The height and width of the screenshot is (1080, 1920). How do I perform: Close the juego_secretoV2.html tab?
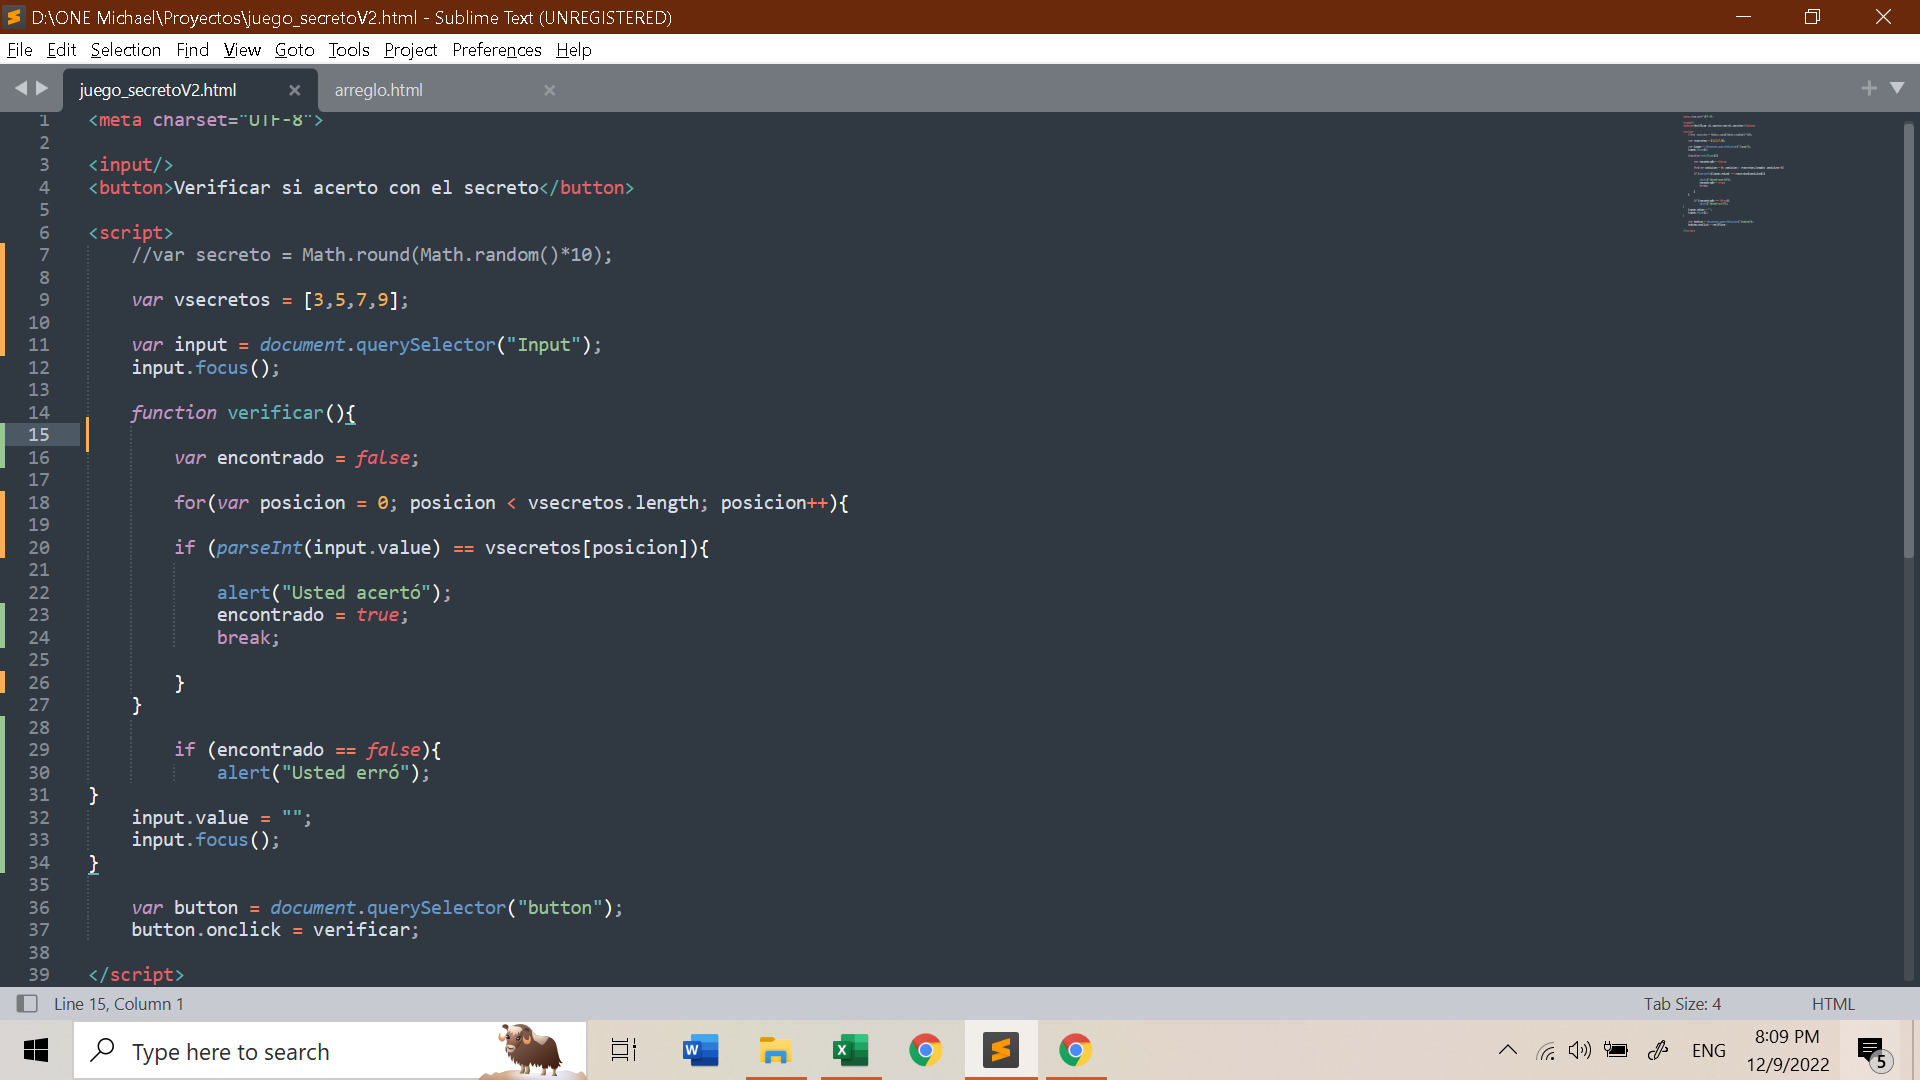pos(294,90)
